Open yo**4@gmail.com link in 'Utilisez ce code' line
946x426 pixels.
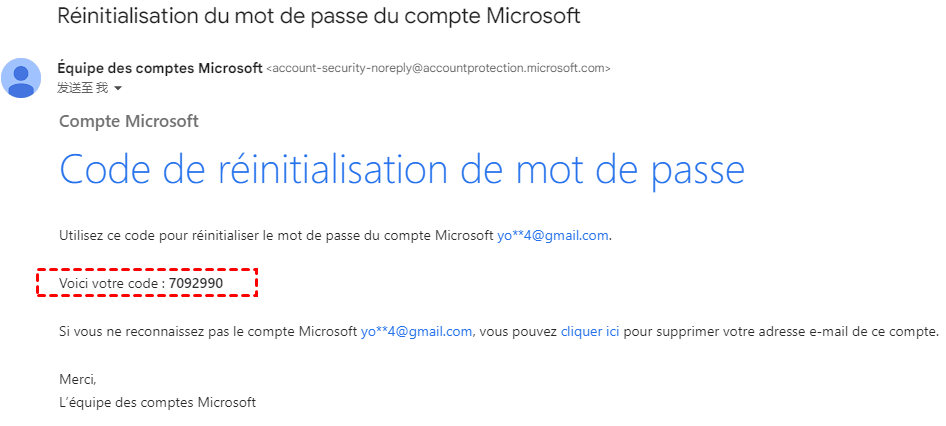point(553,236)
